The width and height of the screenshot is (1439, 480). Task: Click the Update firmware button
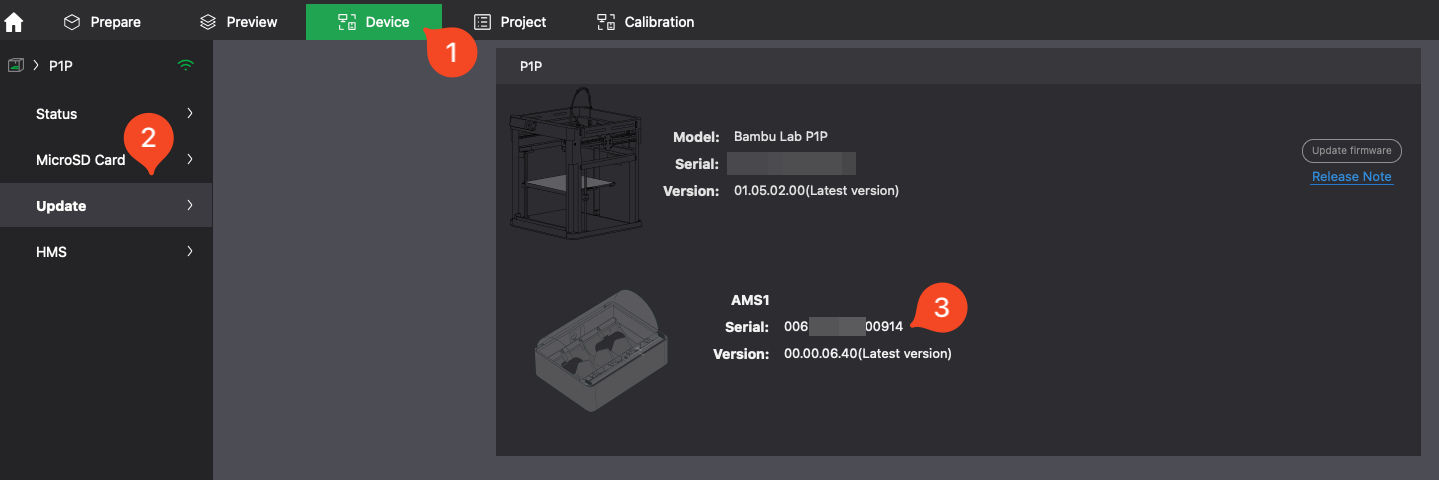point(1351,151)
